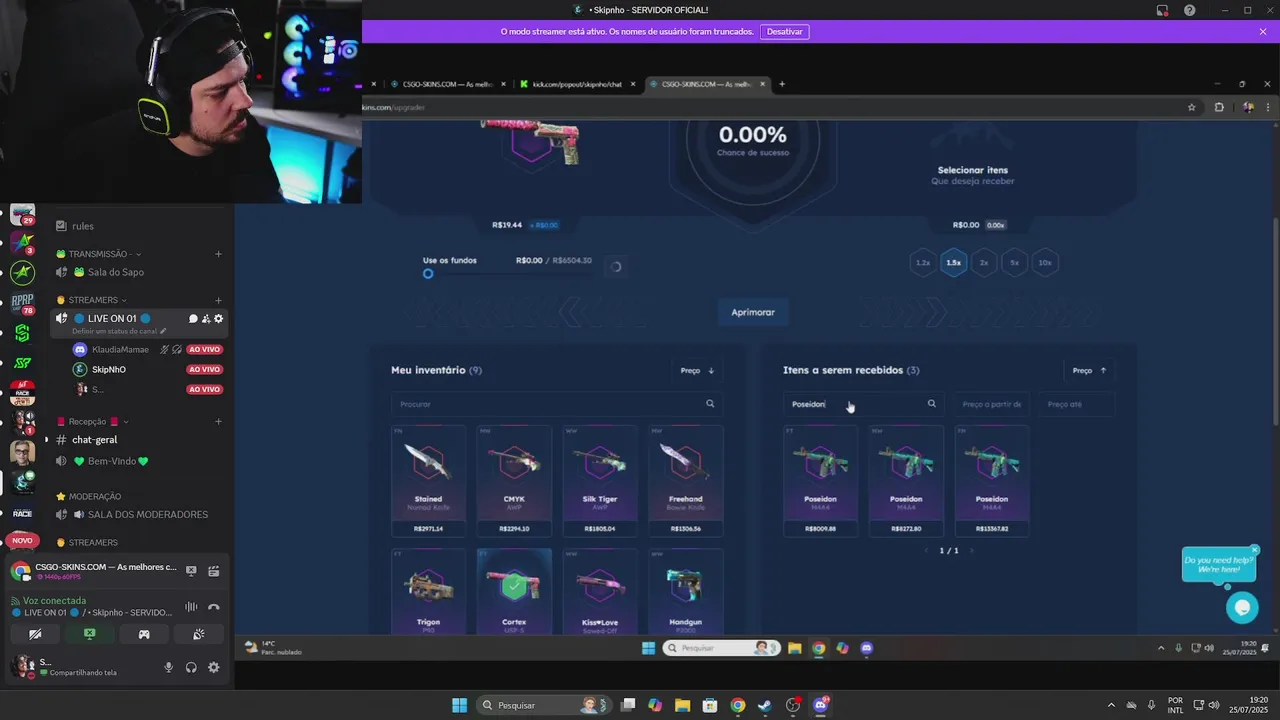
Task: Click the Poseidon search field
Action: tap(863, 404)
